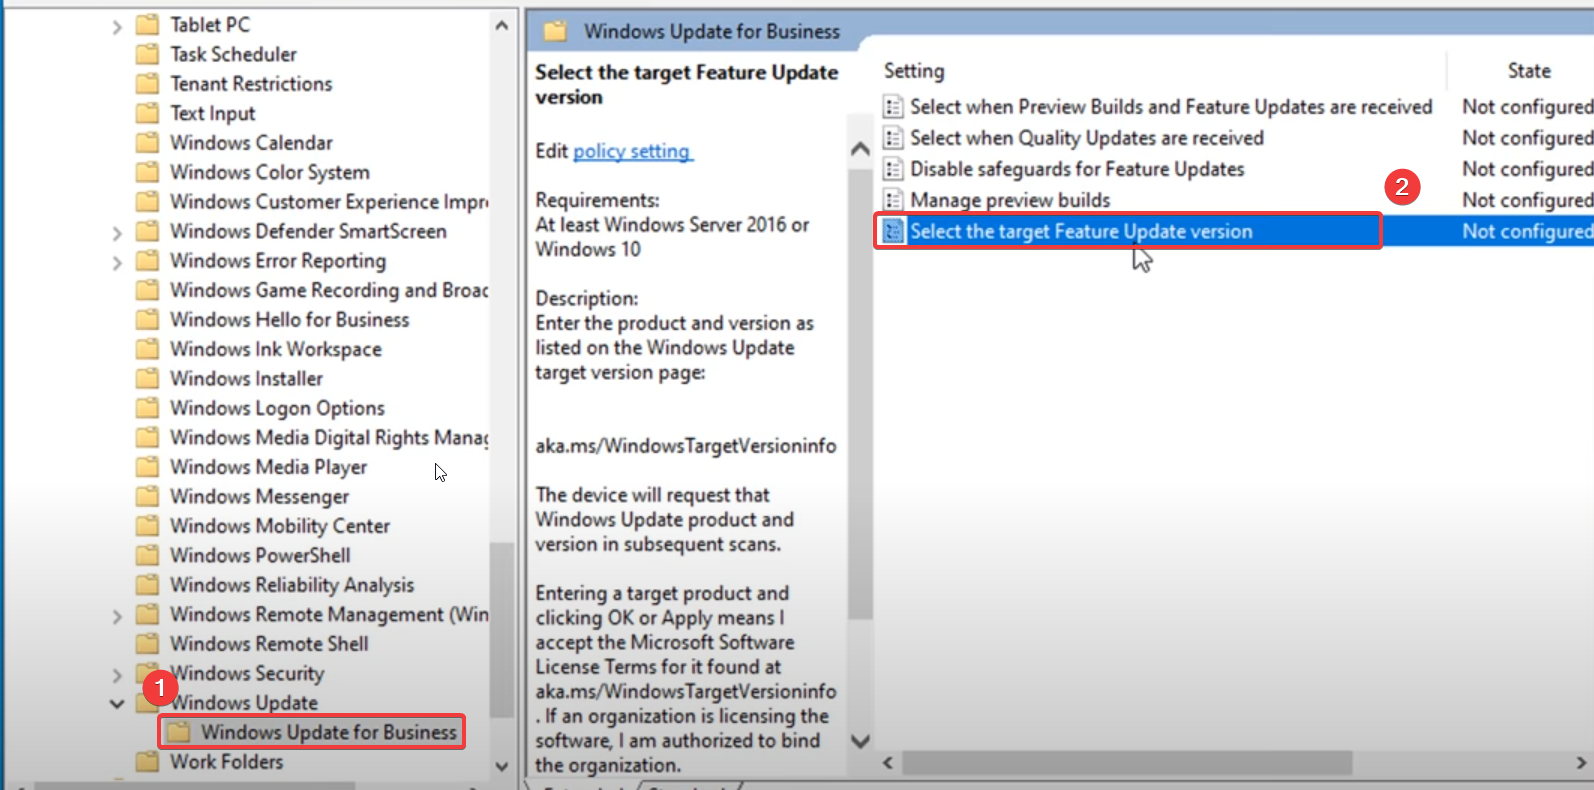Click the folder tree's scroll-down arrow
The height and width of the screenshot is (790, 1594).
[502, 766]
